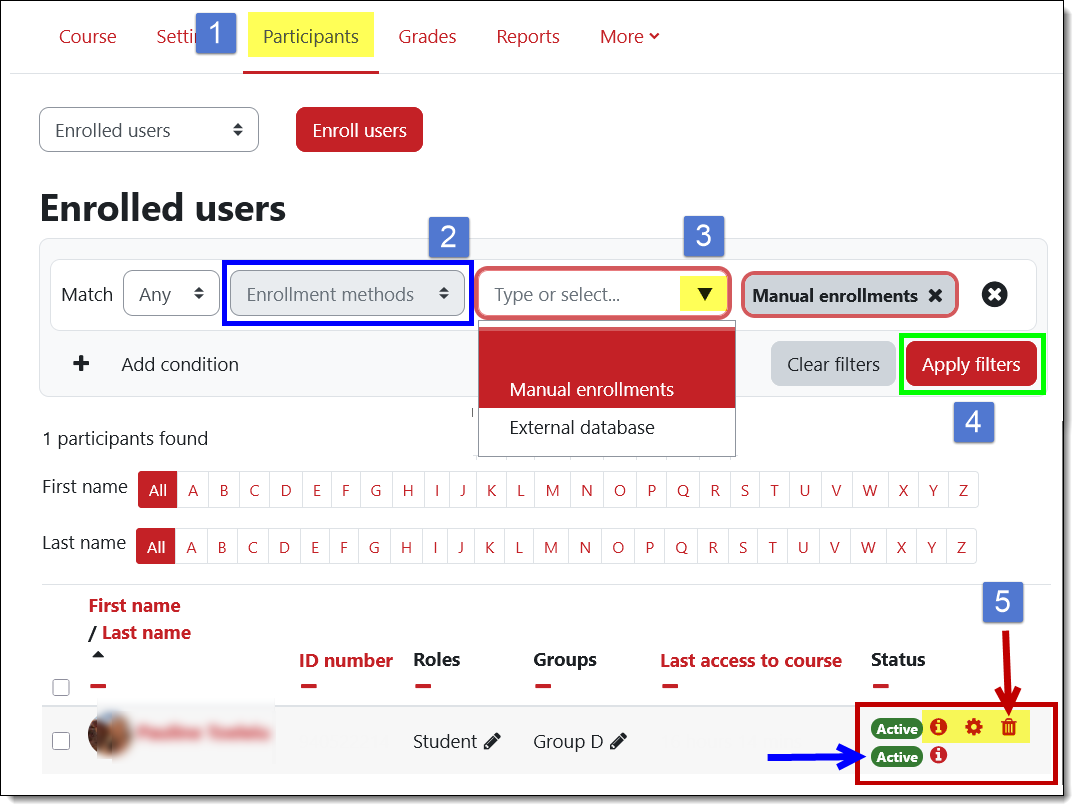Open the Enrolled users dropdown
1073x805 pixels.
pyautogui.click(x=148, y=129)
